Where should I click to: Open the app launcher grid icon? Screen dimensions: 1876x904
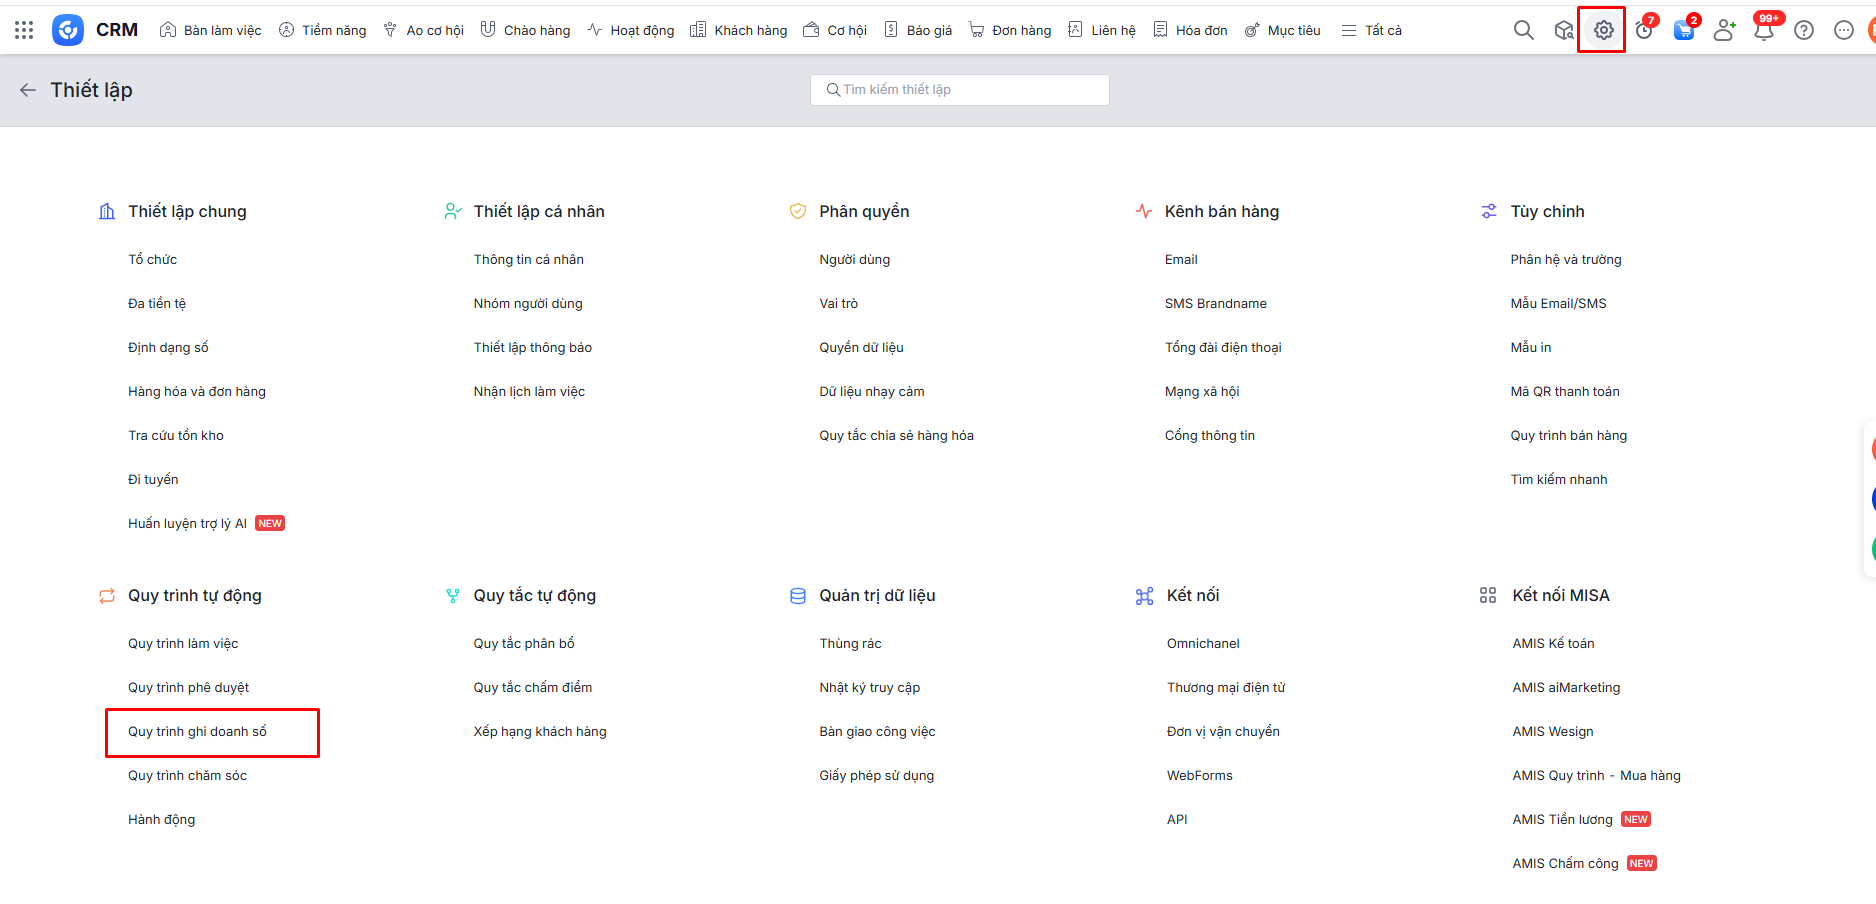(24, 30)
